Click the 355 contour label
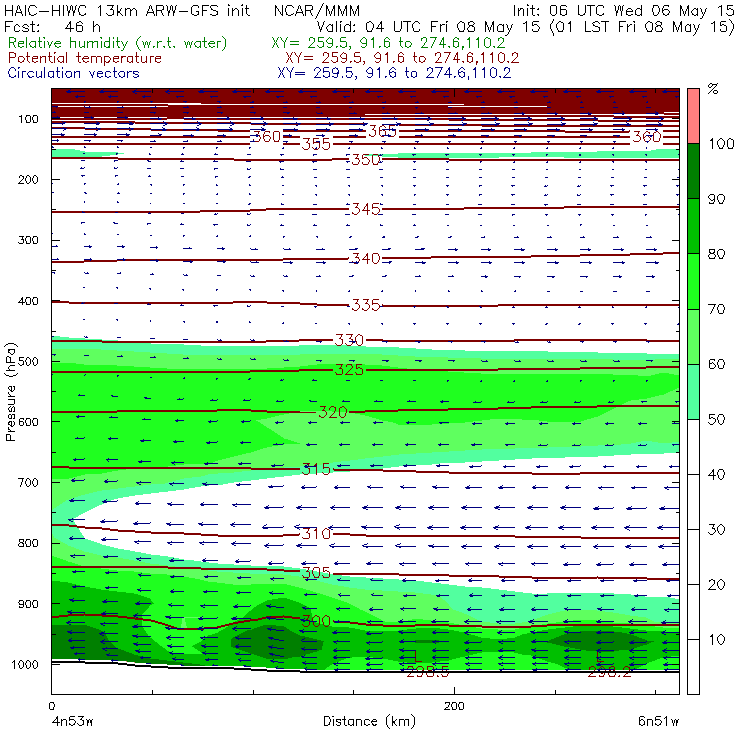The width and height of the screenshot is (740, 740). coord(316,143)
